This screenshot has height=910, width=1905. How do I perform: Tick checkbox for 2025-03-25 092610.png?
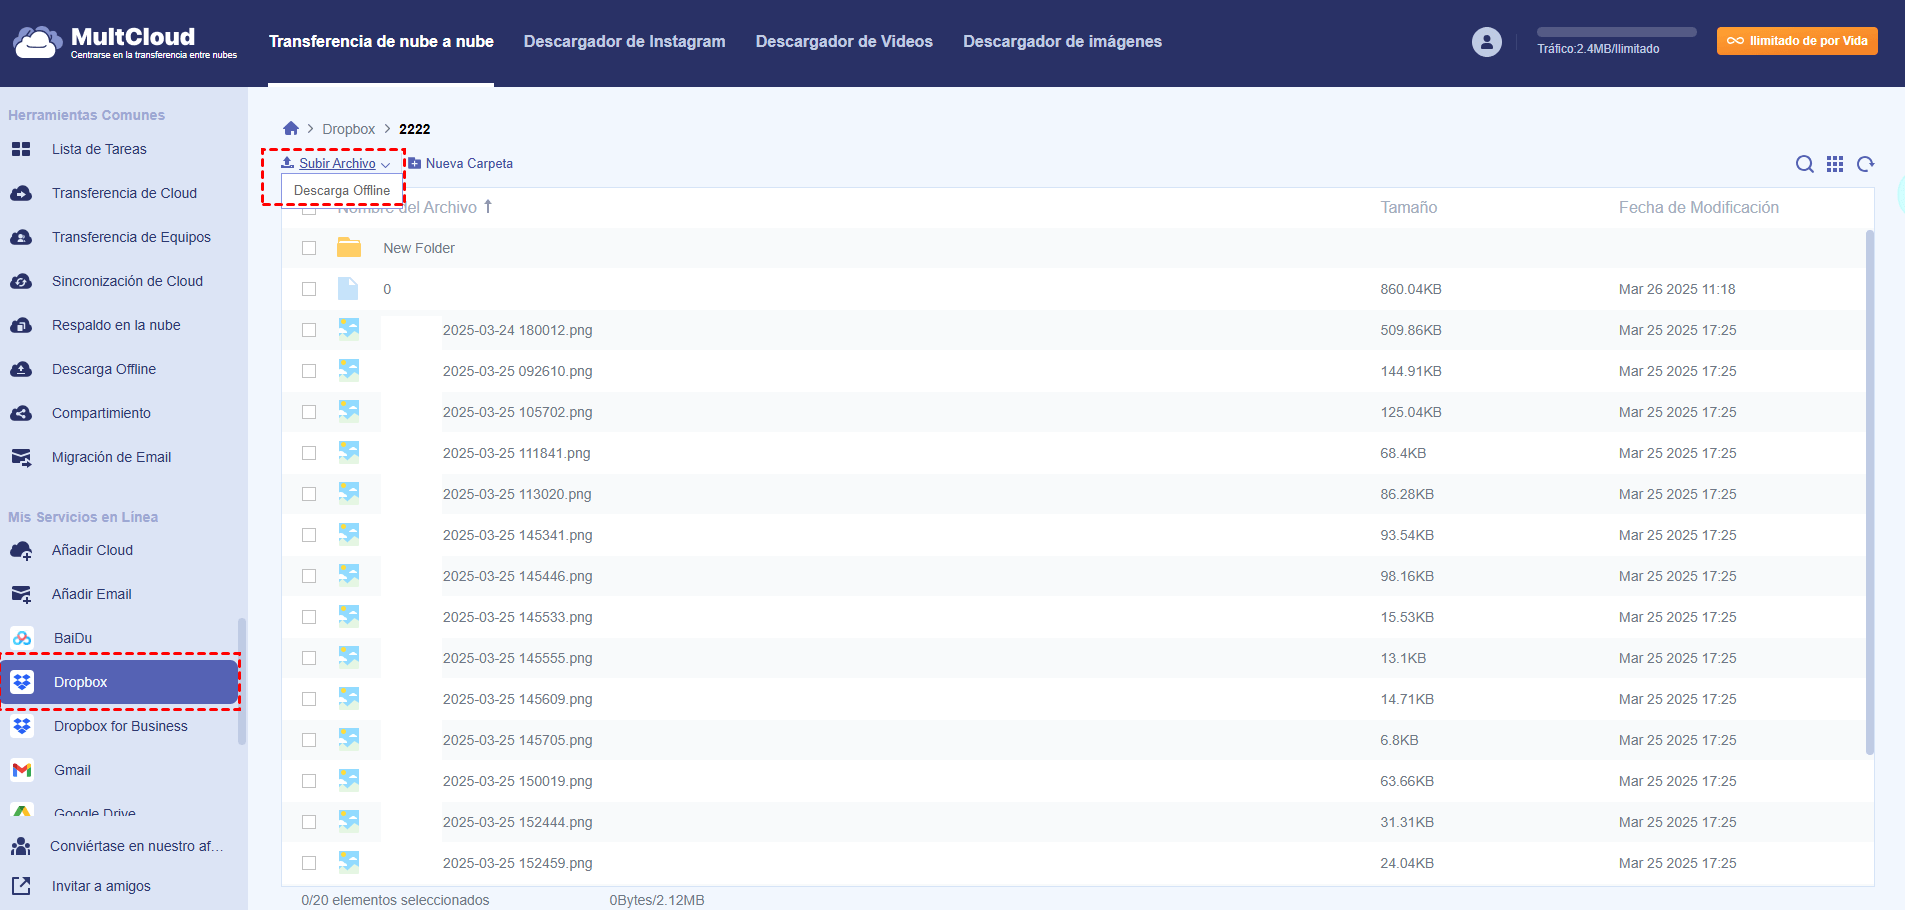309,371
